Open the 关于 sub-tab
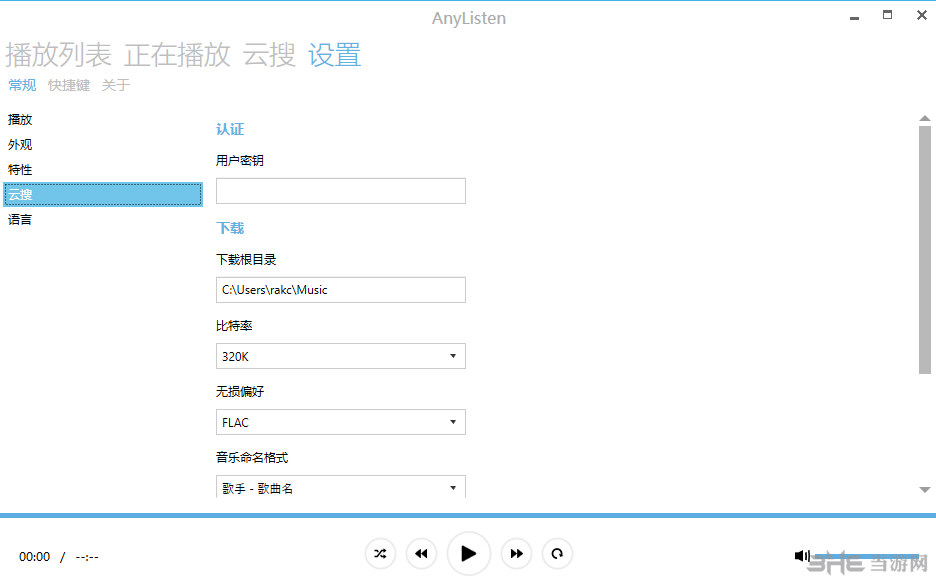The width and height of the screenshot is (936, 585). (116, 85)
